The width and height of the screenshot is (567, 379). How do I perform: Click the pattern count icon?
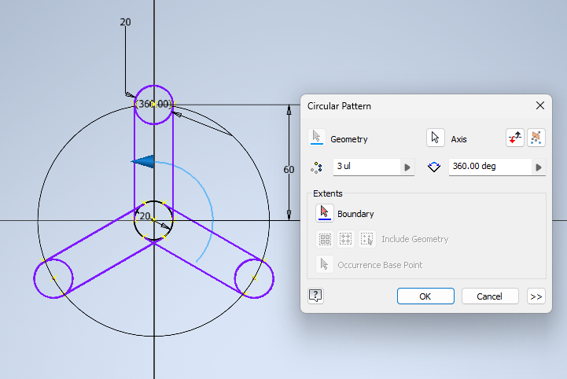(x=317, y=167)
